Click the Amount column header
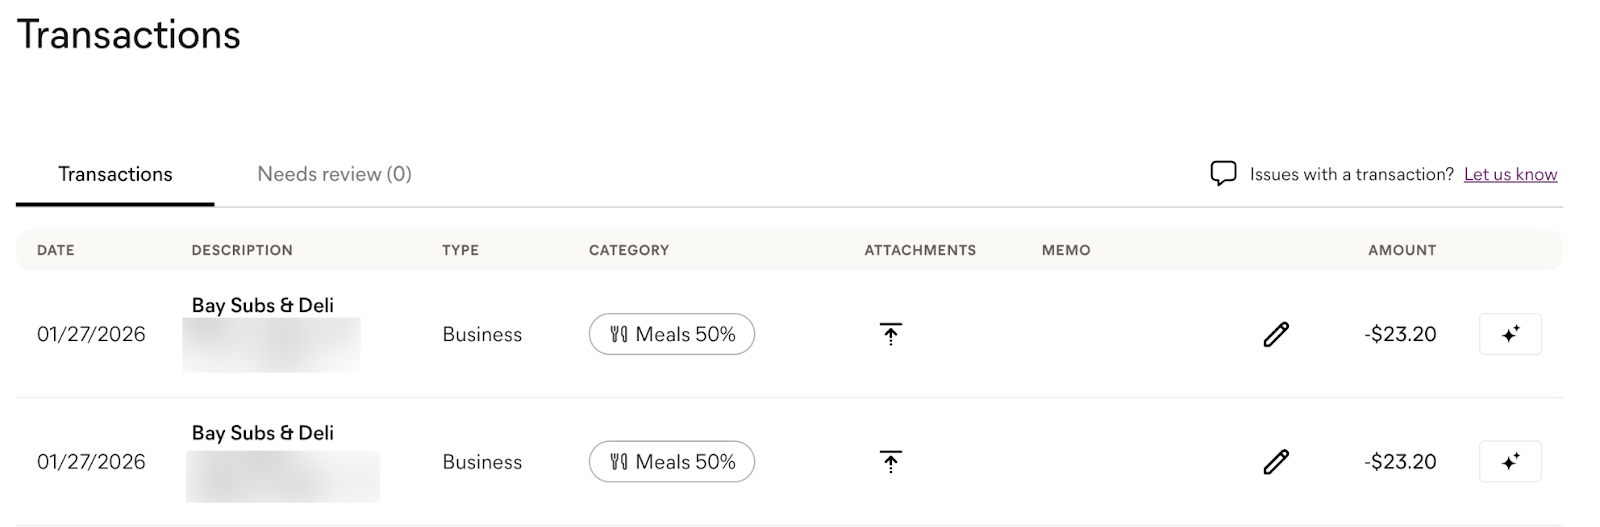 pyautogui.click(x=1402, y=250)
